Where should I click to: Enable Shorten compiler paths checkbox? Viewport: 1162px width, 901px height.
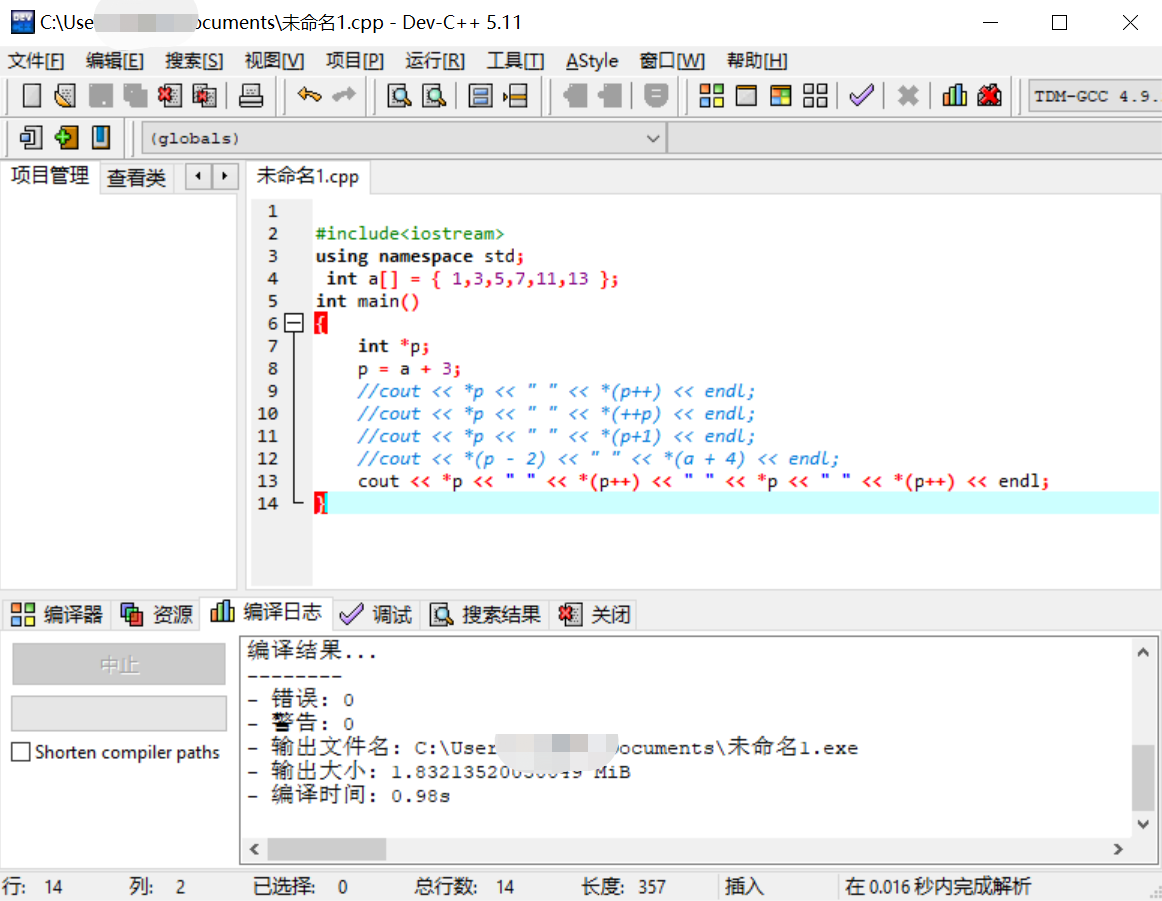tap(21, 752)
